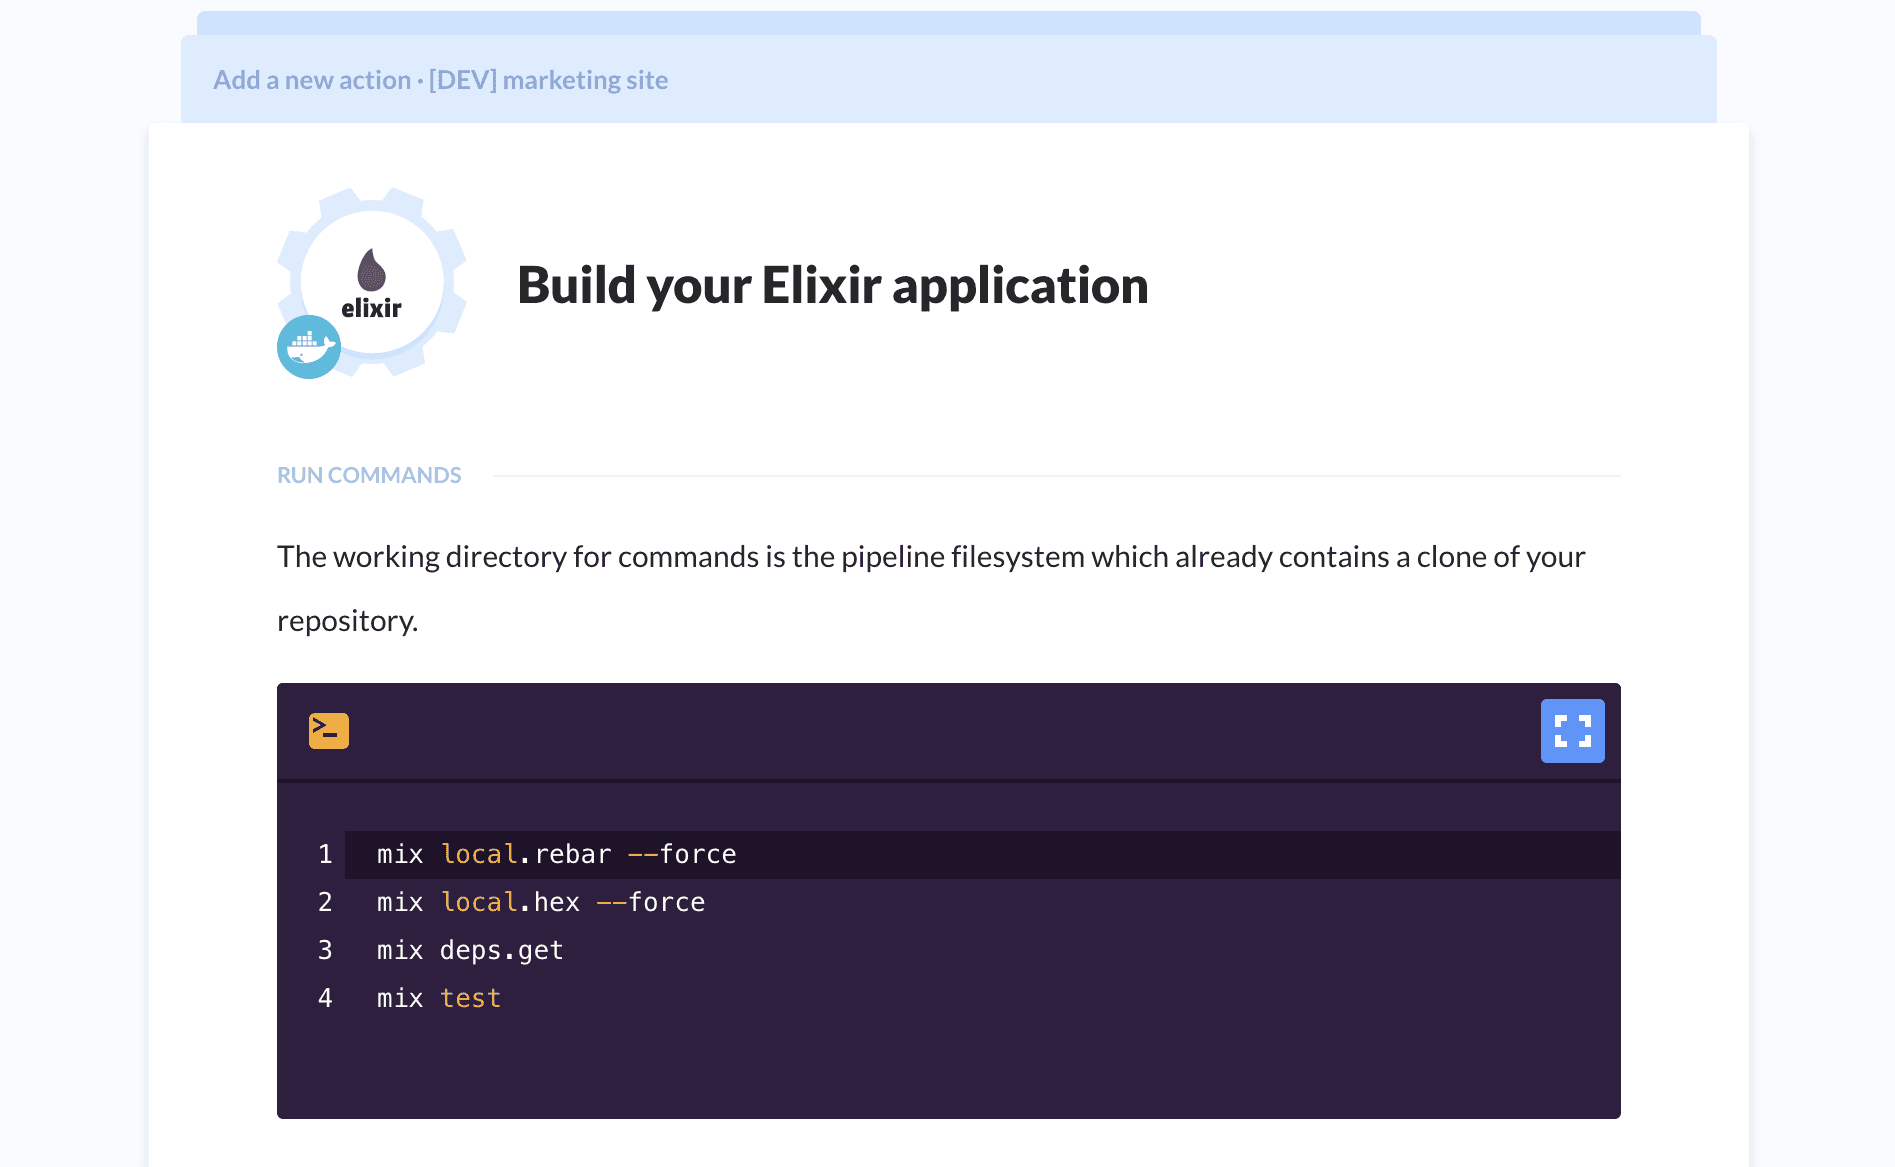Click the yellow terminal prompt icon

pyautogui.click(x=329, y=731)
